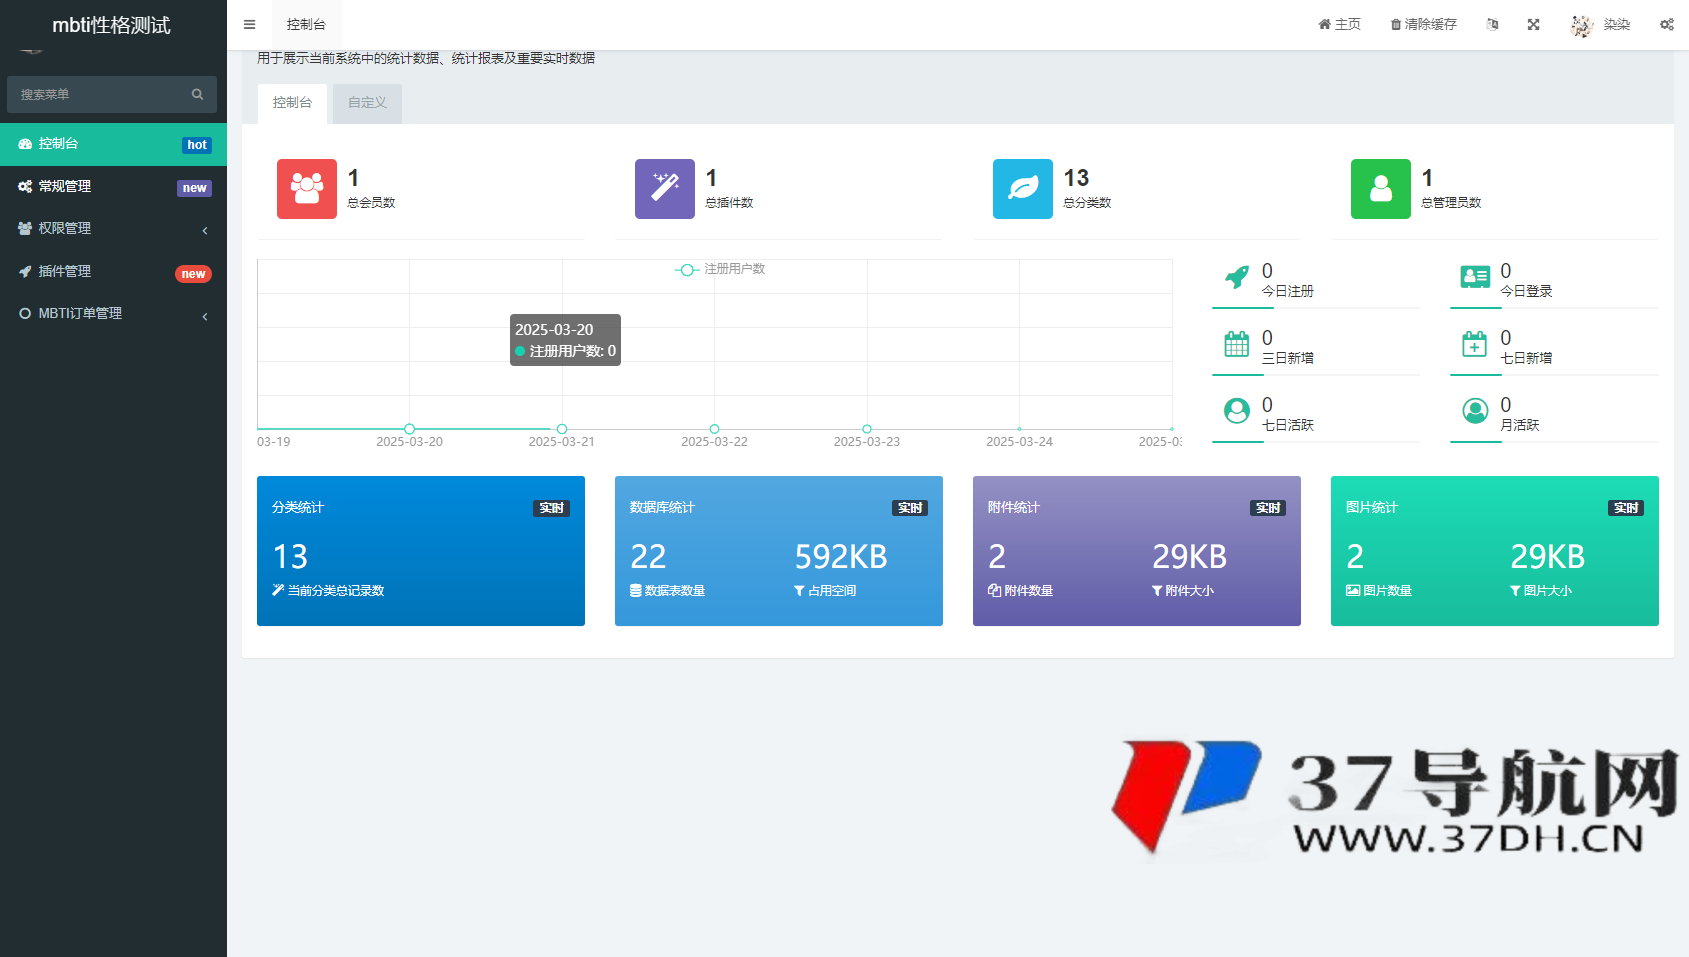Click the red total members icon

click(x=306, y=189)
